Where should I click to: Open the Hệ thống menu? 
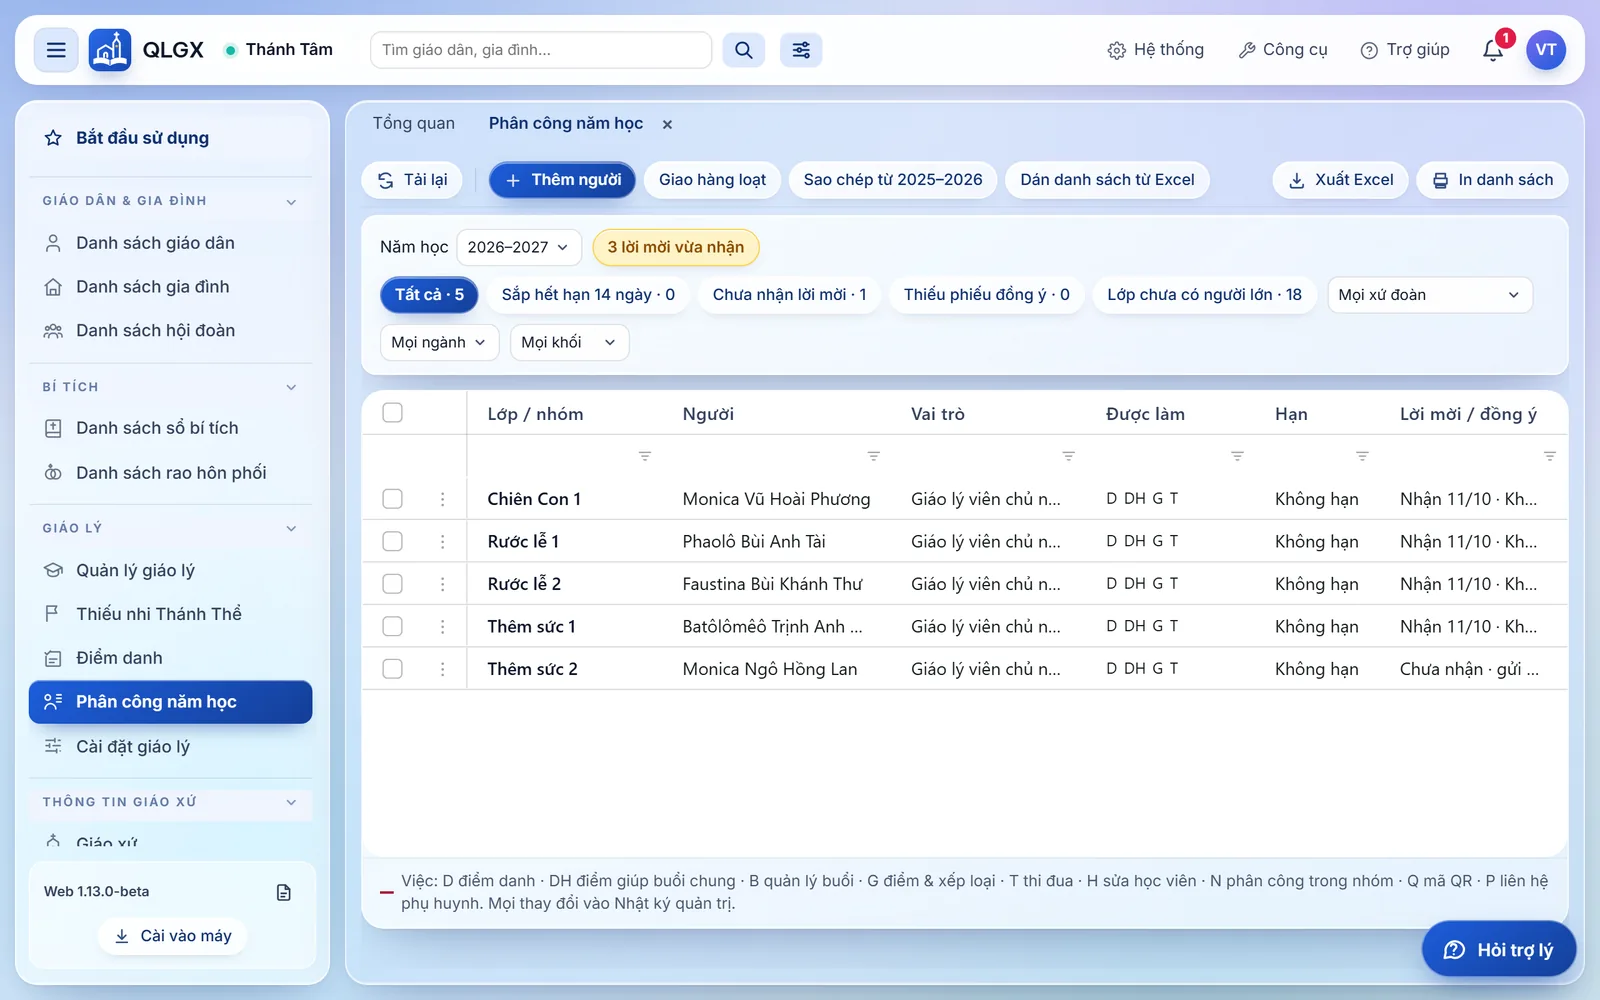[x=1156, y=50]
